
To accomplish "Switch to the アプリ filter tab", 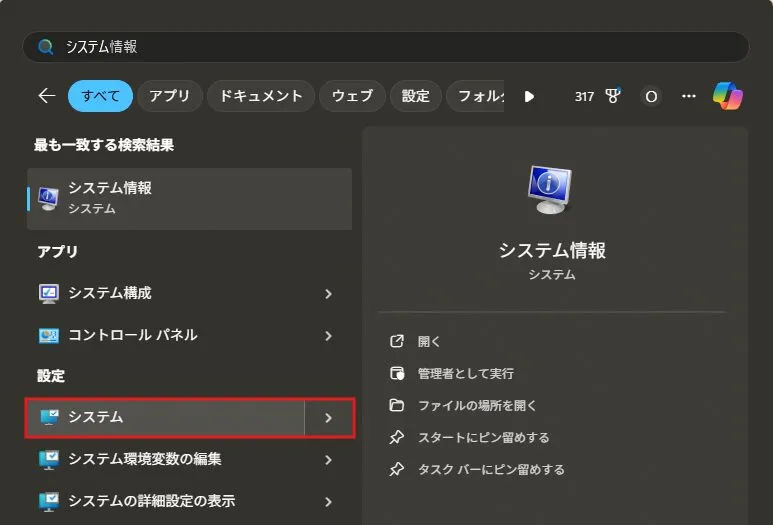I will click(170, 96).
